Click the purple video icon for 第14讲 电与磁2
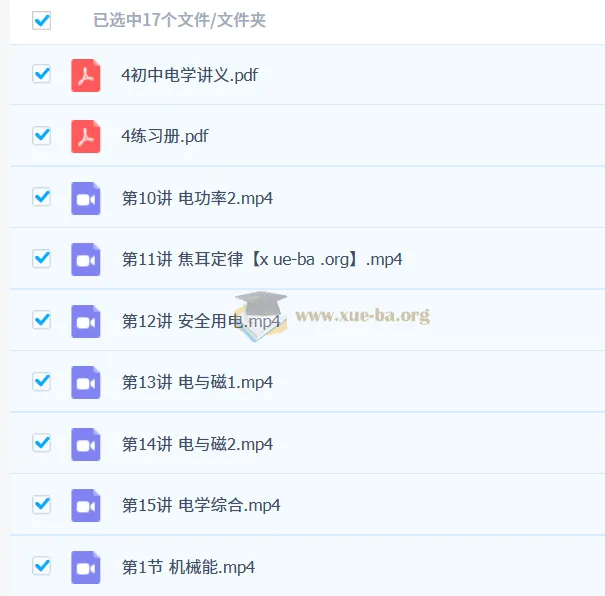This screenshot has width=605, height=596. (86, 444)
